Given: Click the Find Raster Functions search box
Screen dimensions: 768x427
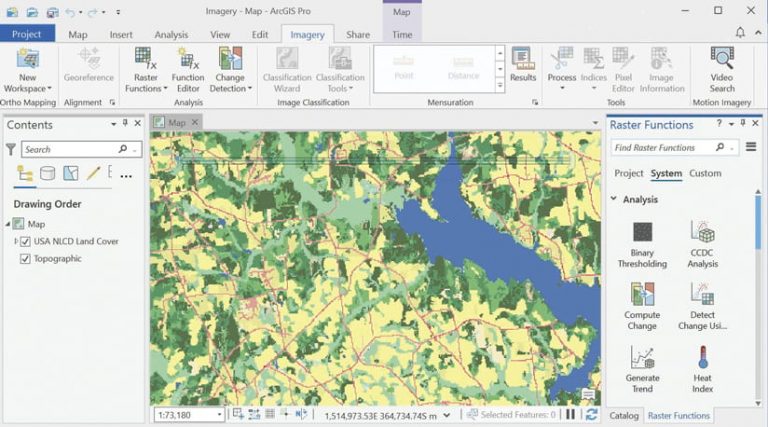Looking at the screenshot, I should 664,147.
